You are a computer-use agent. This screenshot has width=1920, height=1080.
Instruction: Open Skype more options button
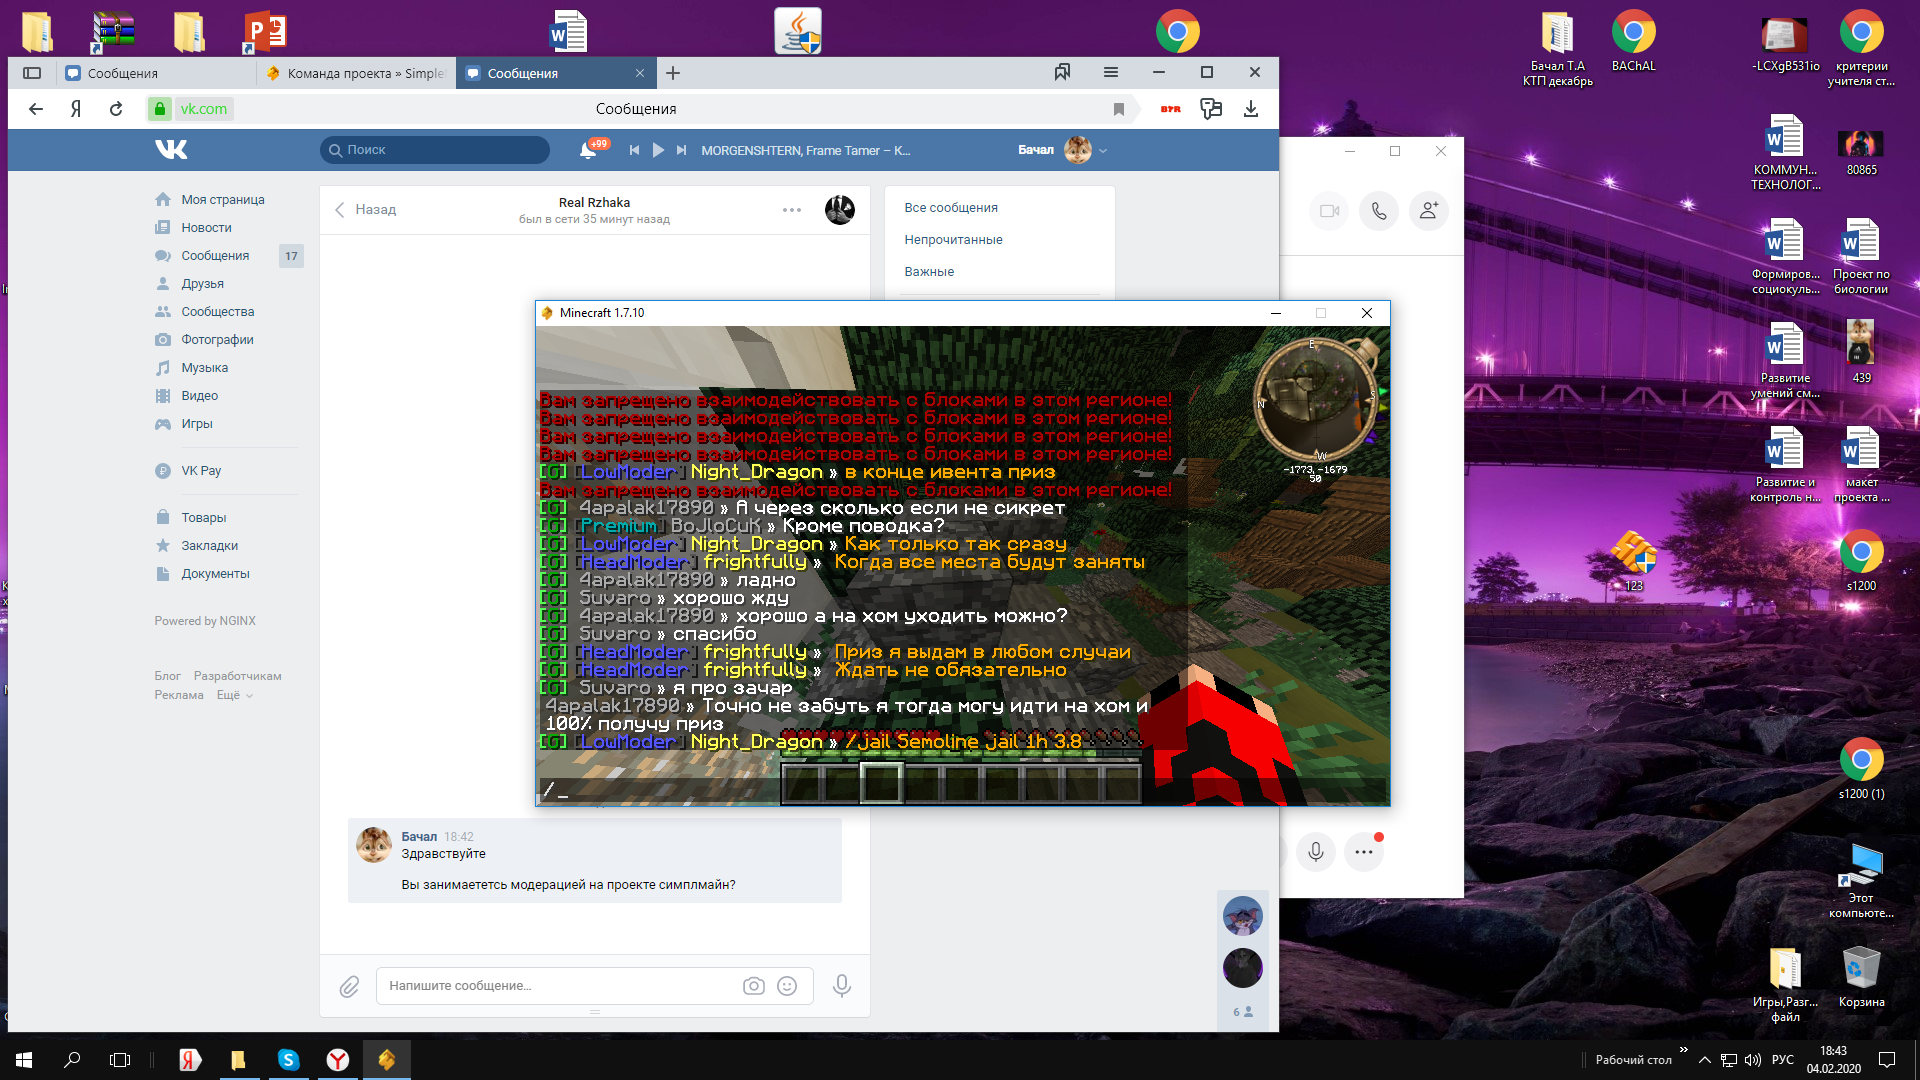[1364, 852]
